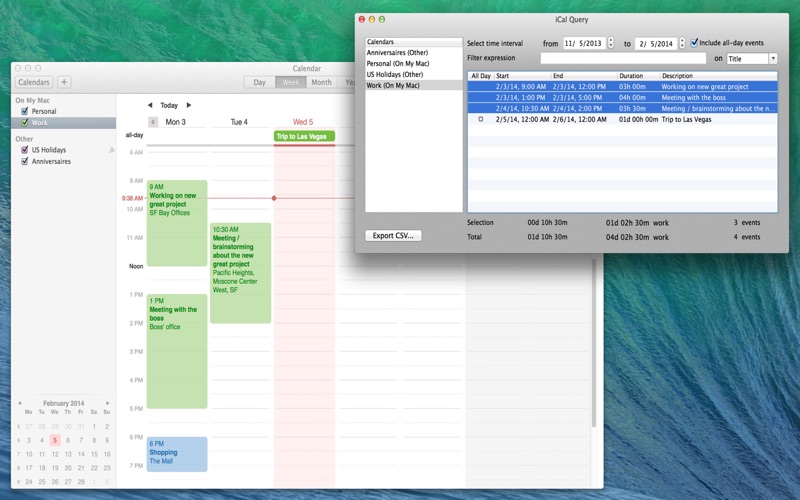Select 14 in February mini calendar
800x500 pixels.
[x=81, y=454]
